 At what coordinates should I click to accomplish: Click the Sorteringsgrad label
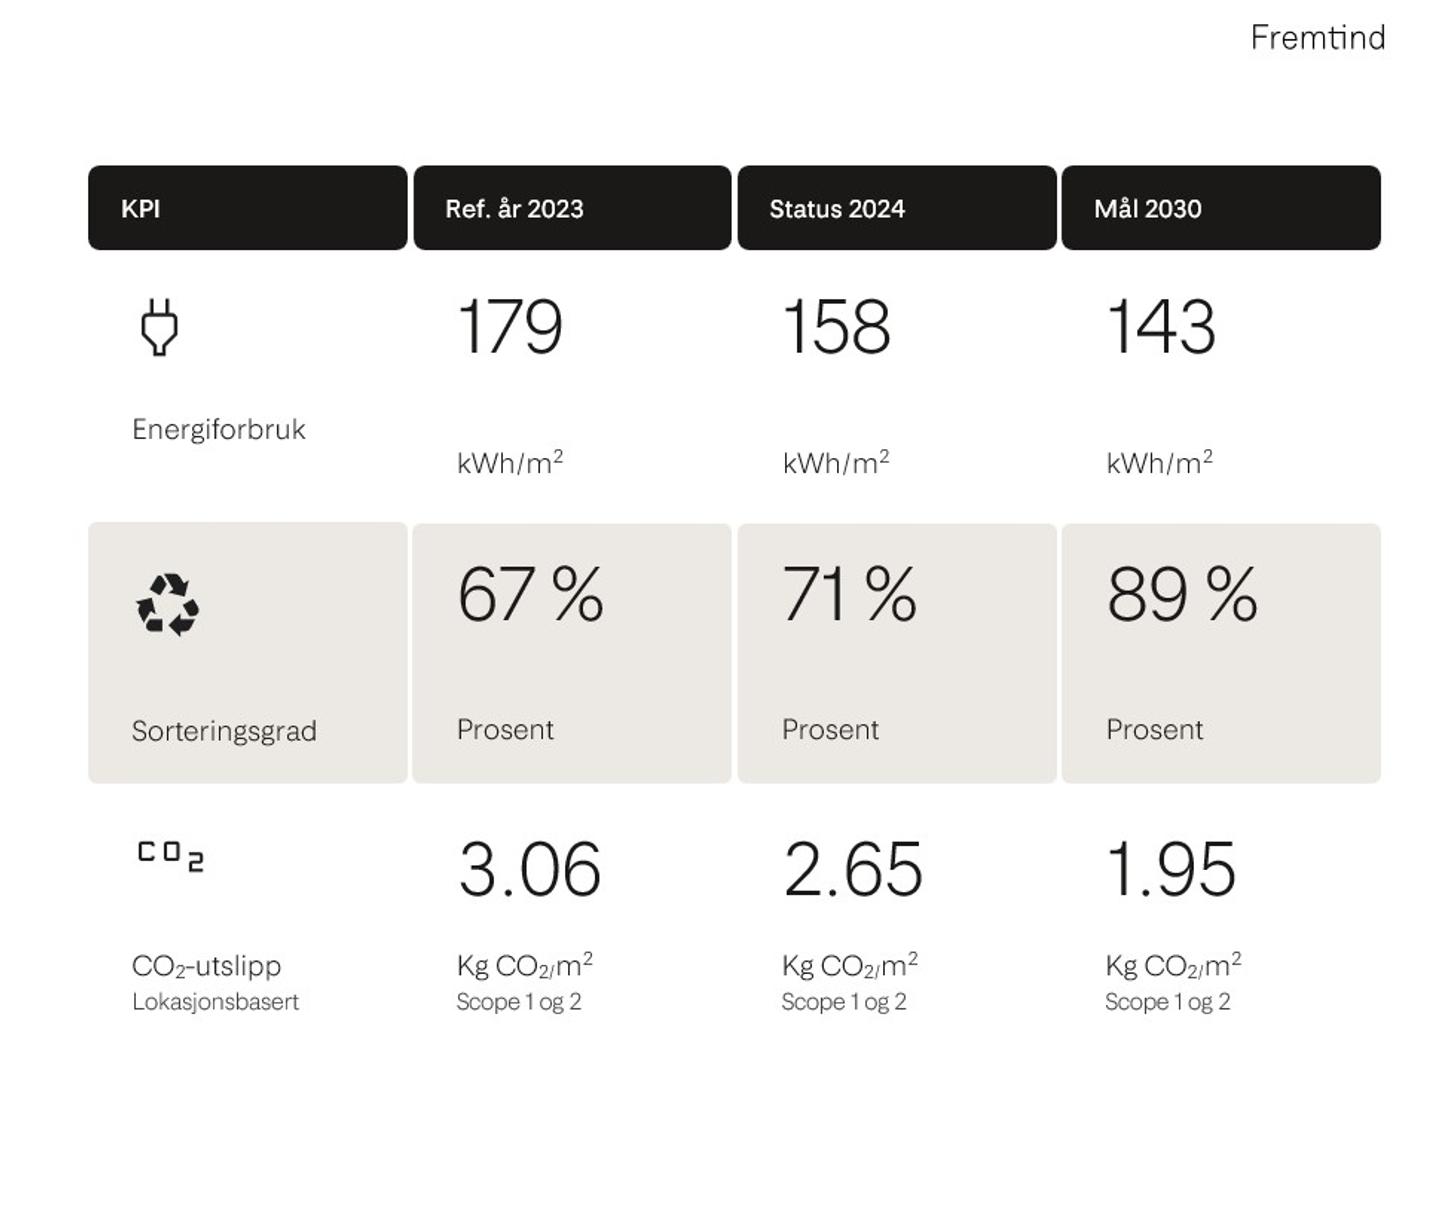point(224,731)
